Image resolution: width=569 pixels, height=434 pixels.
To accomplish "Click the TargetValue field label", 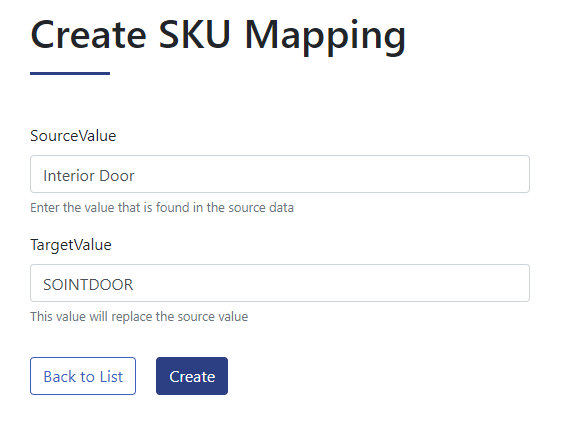I will point(71,245).
